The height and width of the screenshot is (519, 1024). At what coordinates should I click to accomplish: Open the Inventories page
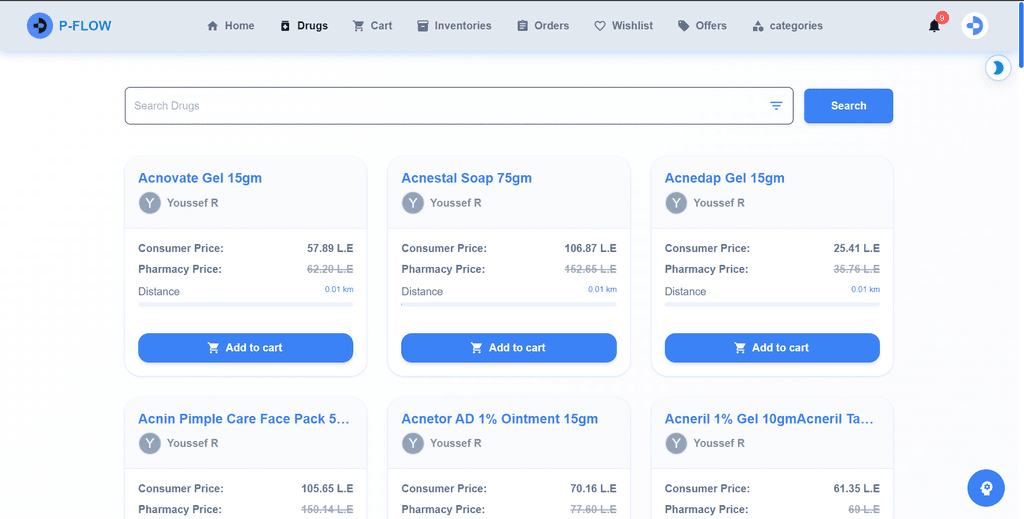[x=454, y=25]
